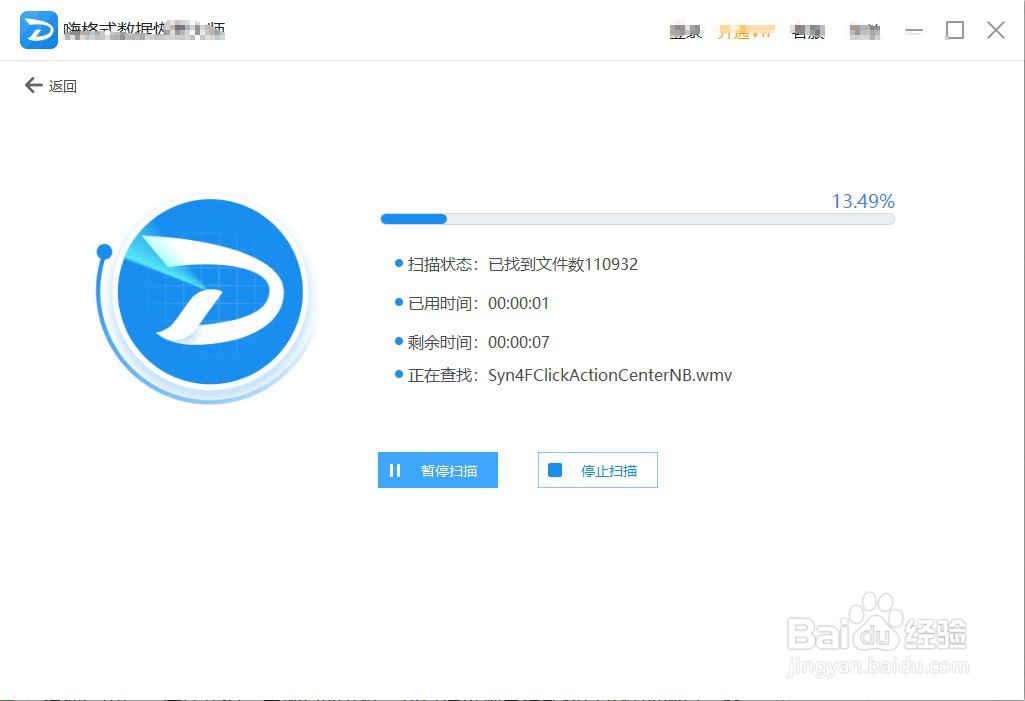Viewport: 1025px width, 701px height.
Task: Click the back arrow beside 返回
Action: [x=33, y=85]
